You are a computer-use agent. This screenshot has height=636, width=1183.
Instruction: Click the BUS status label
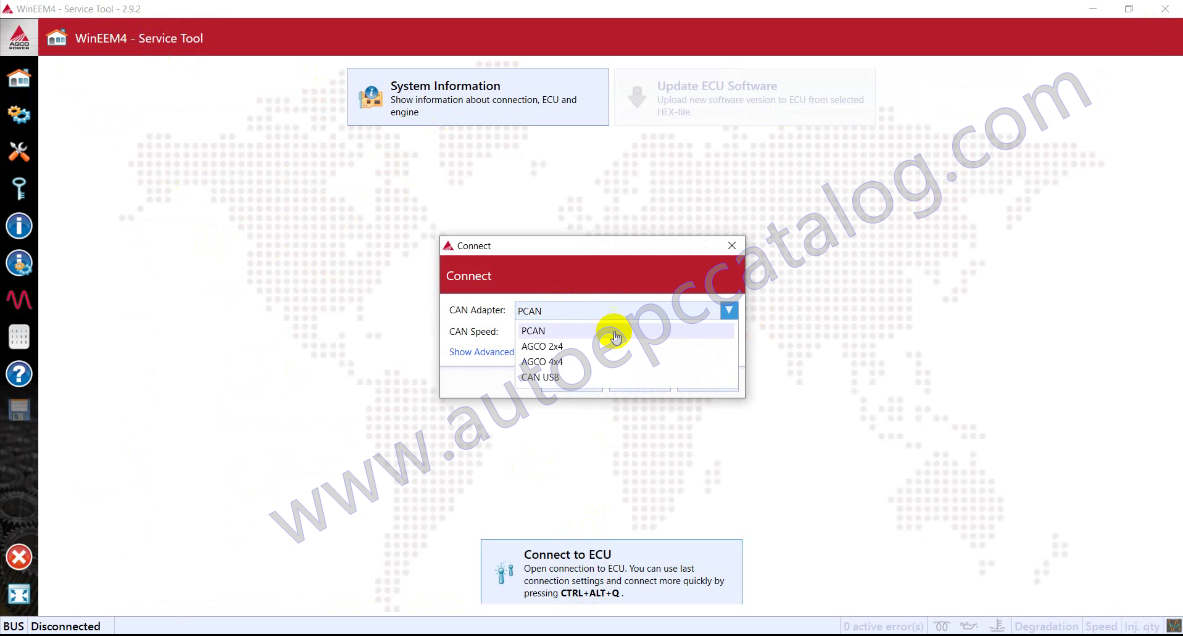point(14,626)
